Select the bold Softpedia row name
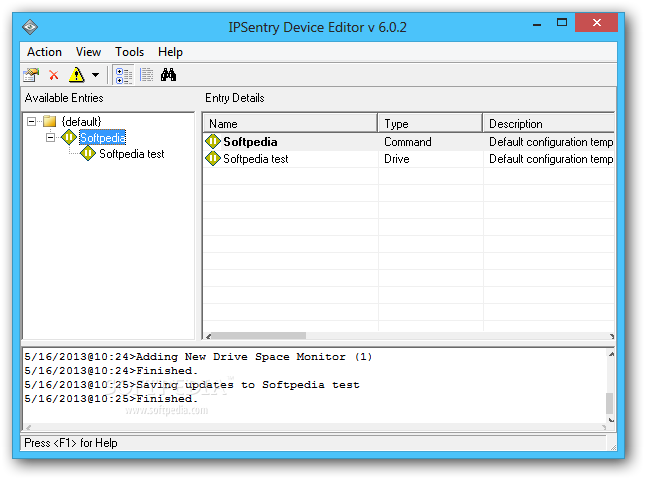 point(250,142)
